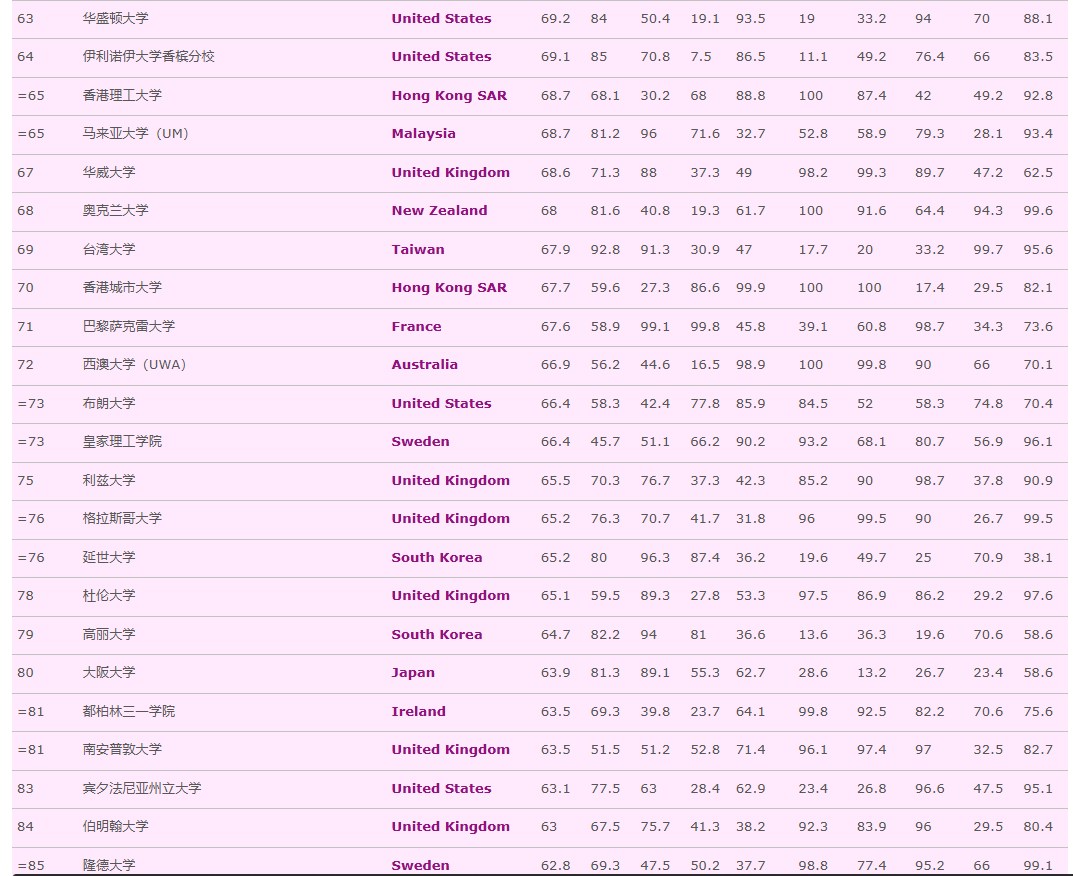Screen dimensions: 1073x876
Task: Select 杜伦大学 entry
Action: (x=109, y=595)
